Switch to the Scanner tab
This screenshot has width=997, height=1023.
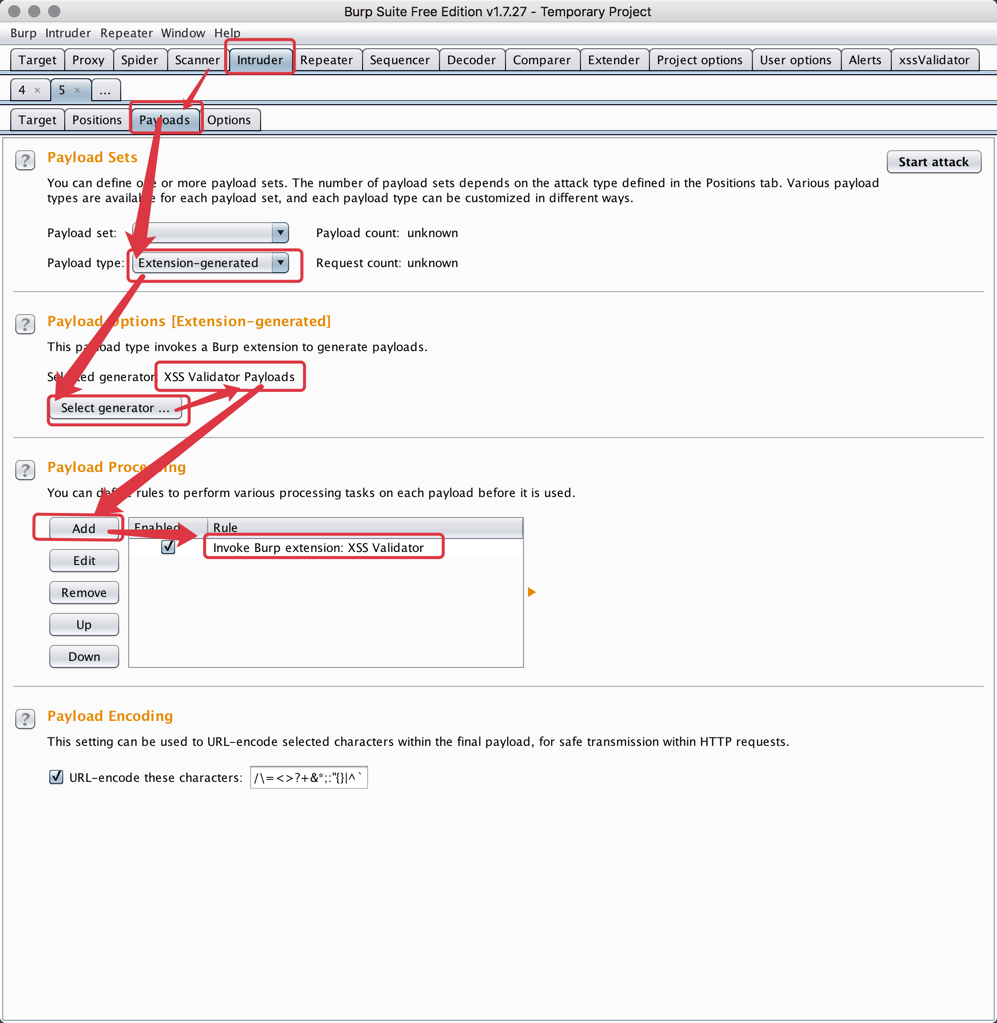[197, 60]
